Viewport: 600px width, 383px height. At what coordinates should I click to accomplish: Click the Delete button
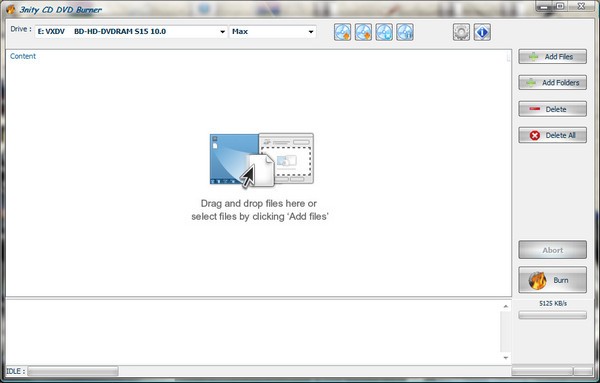click(552, 109)
